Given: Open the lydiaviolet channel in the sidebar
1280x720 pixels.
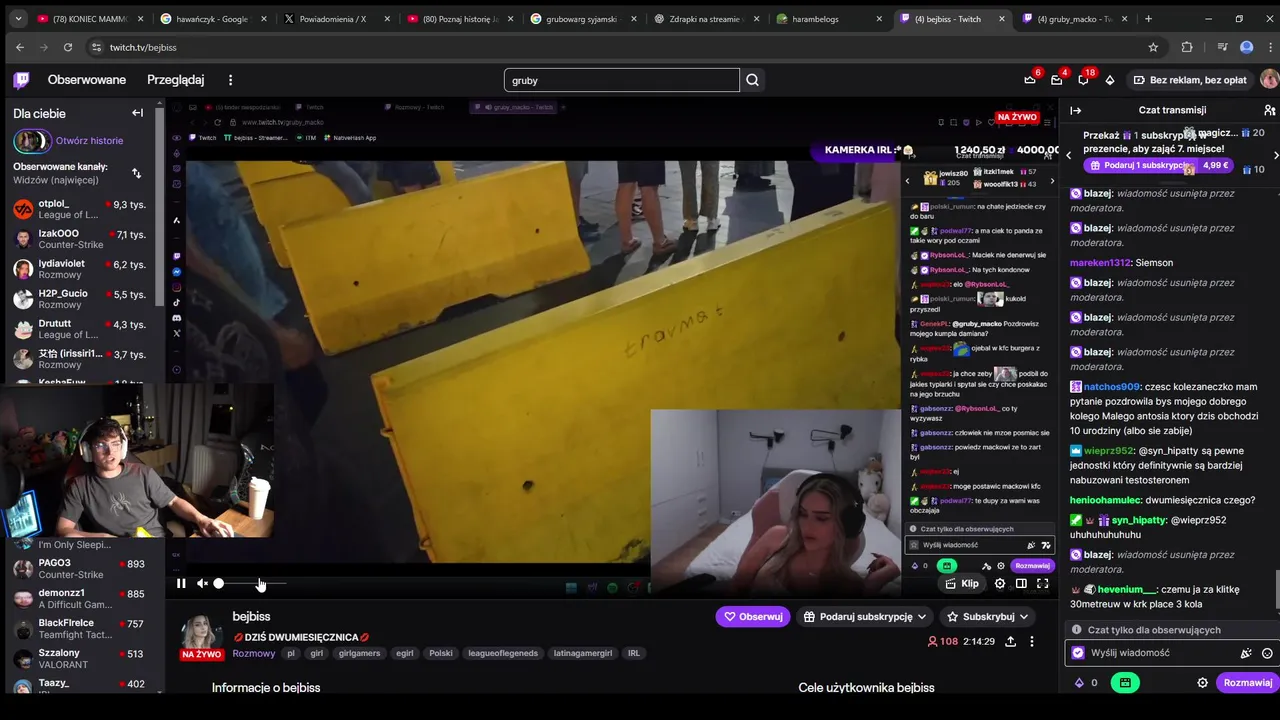Looking at the screenshot, I should pyautogui.click(x=80, y=269).
